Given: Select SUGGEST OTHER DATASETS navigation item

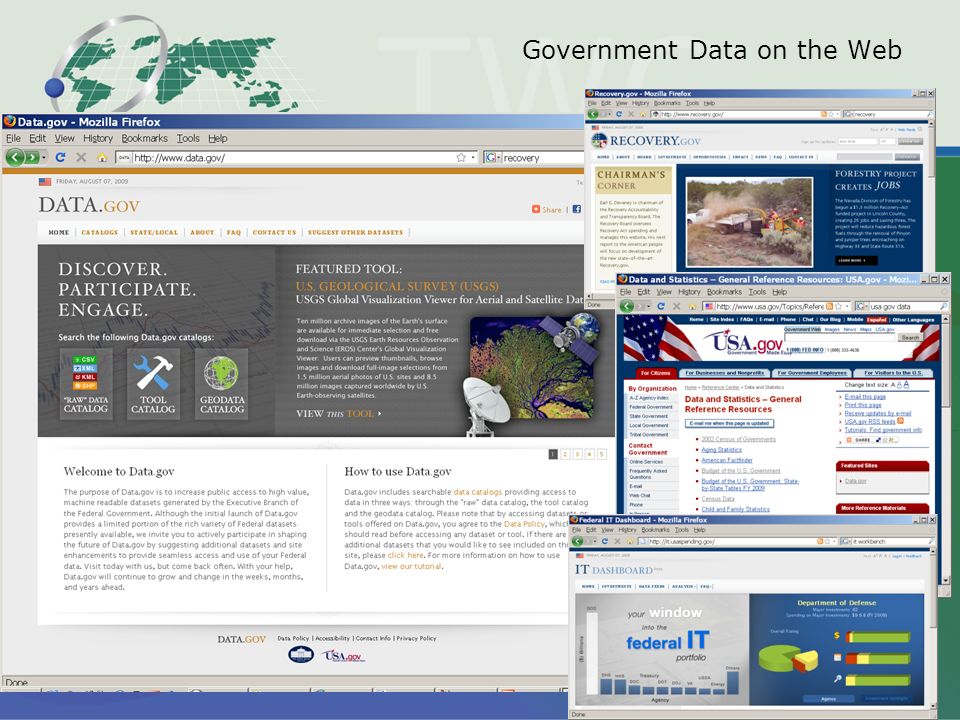Looking at the screenshot, I should click(x=355, y=233).
